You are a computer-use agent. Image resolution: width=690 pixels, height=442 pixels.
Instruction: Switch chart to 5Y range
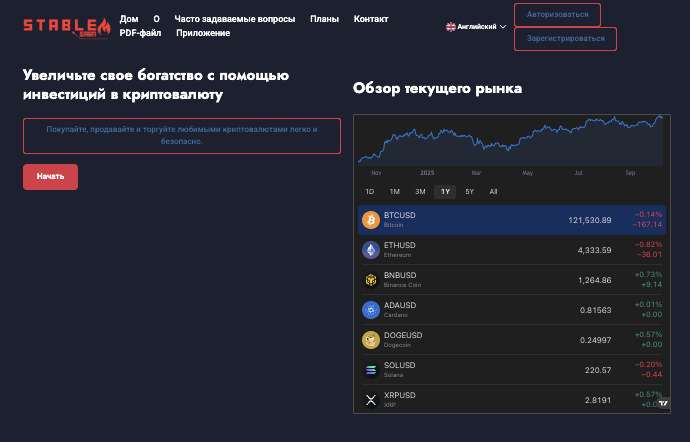point(470,191)
